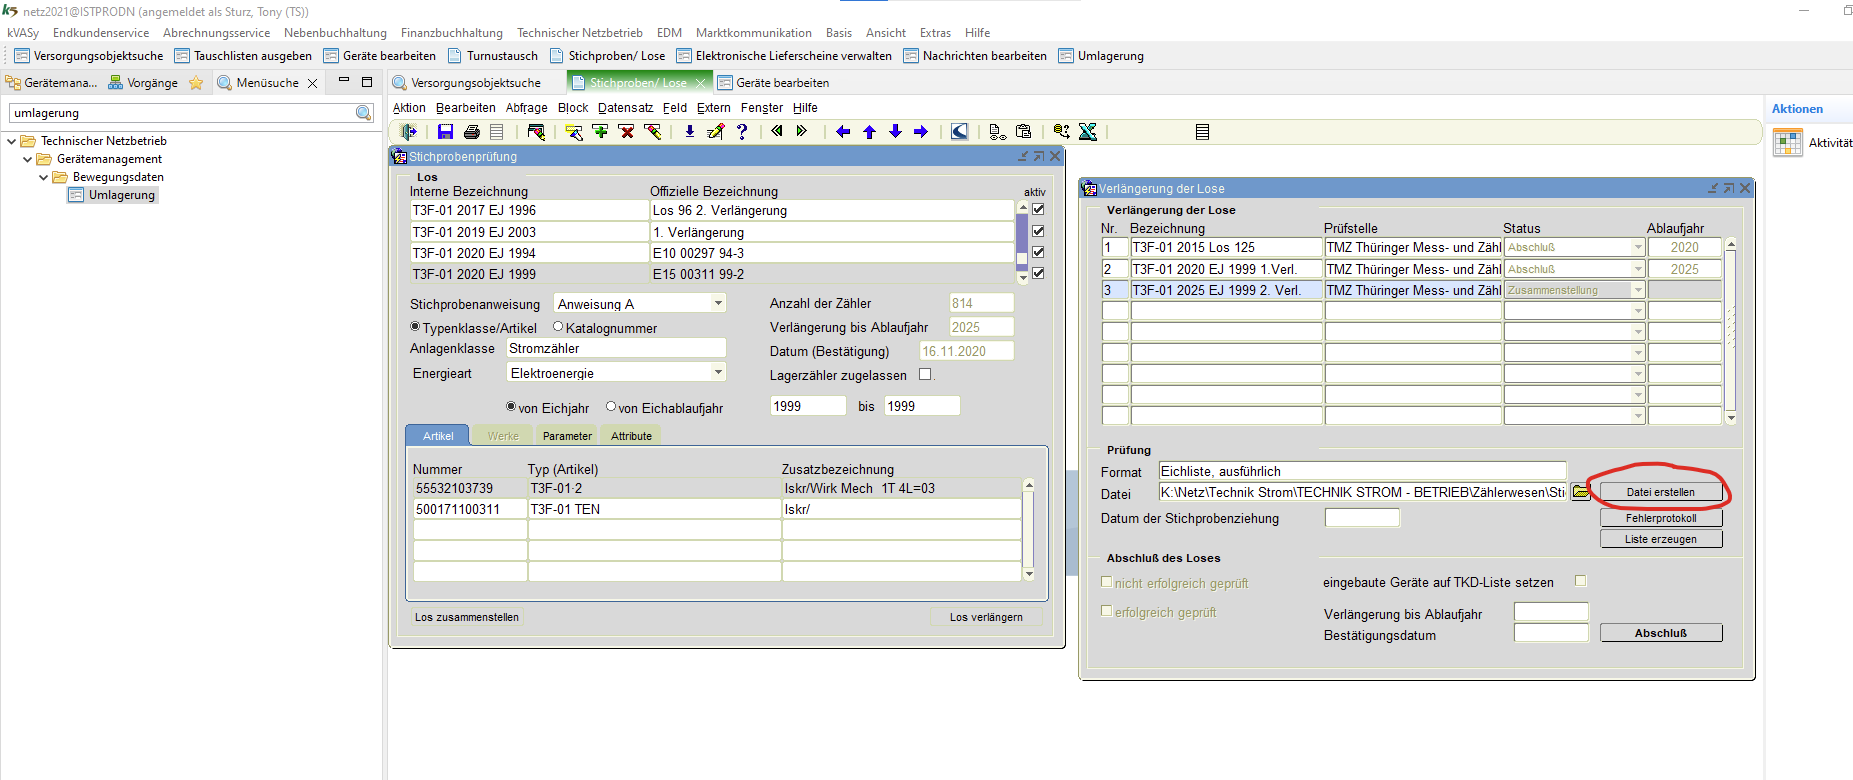This screenshot has width=1853, height=780.
Task: Expand the Energieart dropdown list
Action: [718, 373]
